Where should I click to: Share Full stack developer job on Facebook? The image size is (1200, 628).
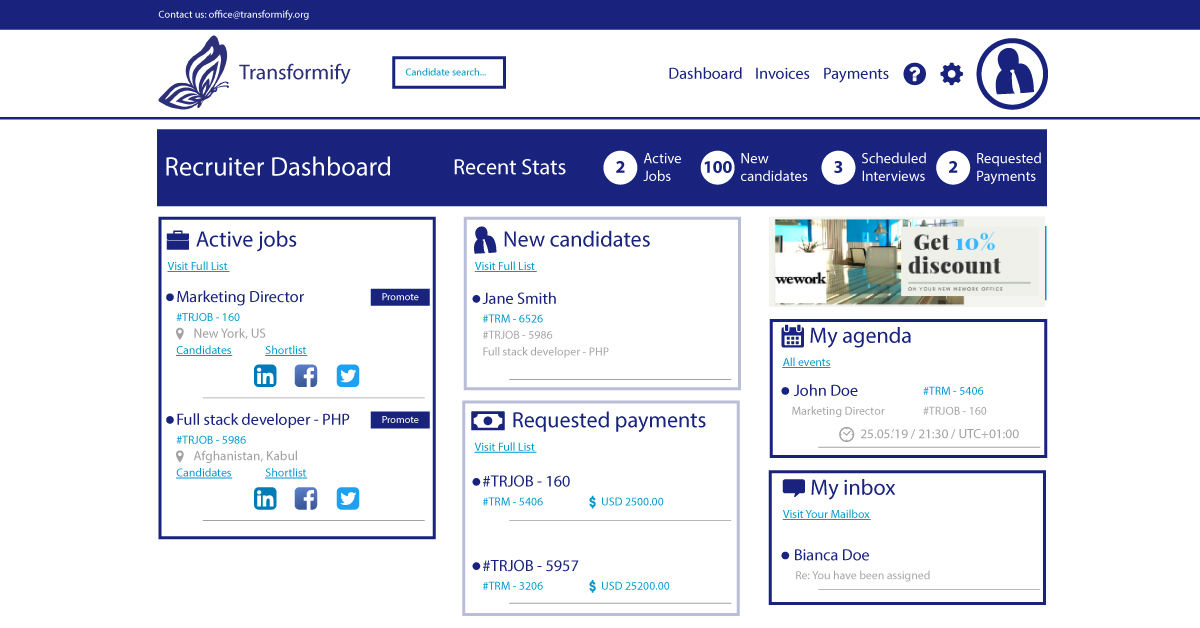click(x=306, y=498)
